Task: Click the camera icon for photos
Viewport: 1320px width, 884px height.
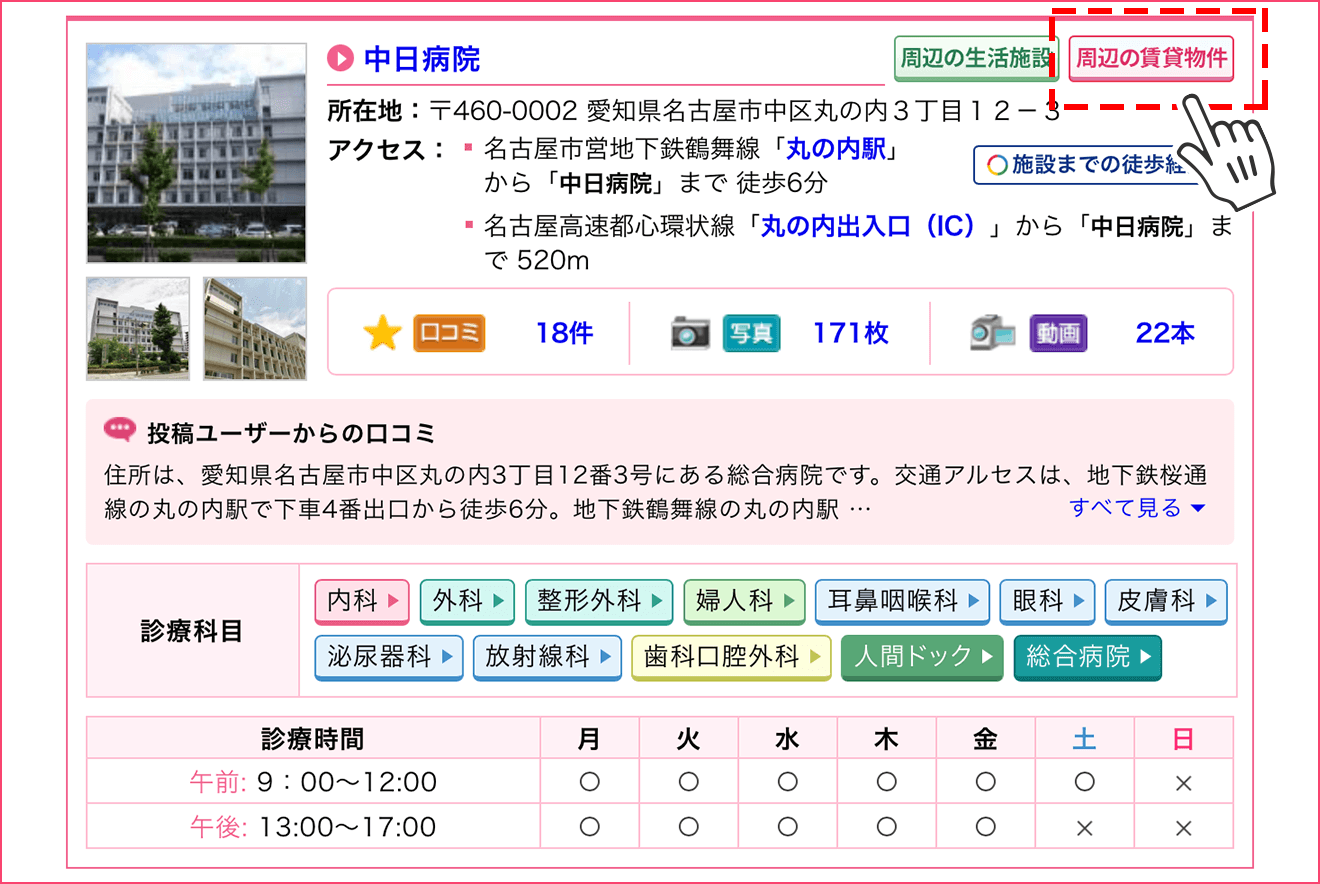Action: (x=690, y=333)
